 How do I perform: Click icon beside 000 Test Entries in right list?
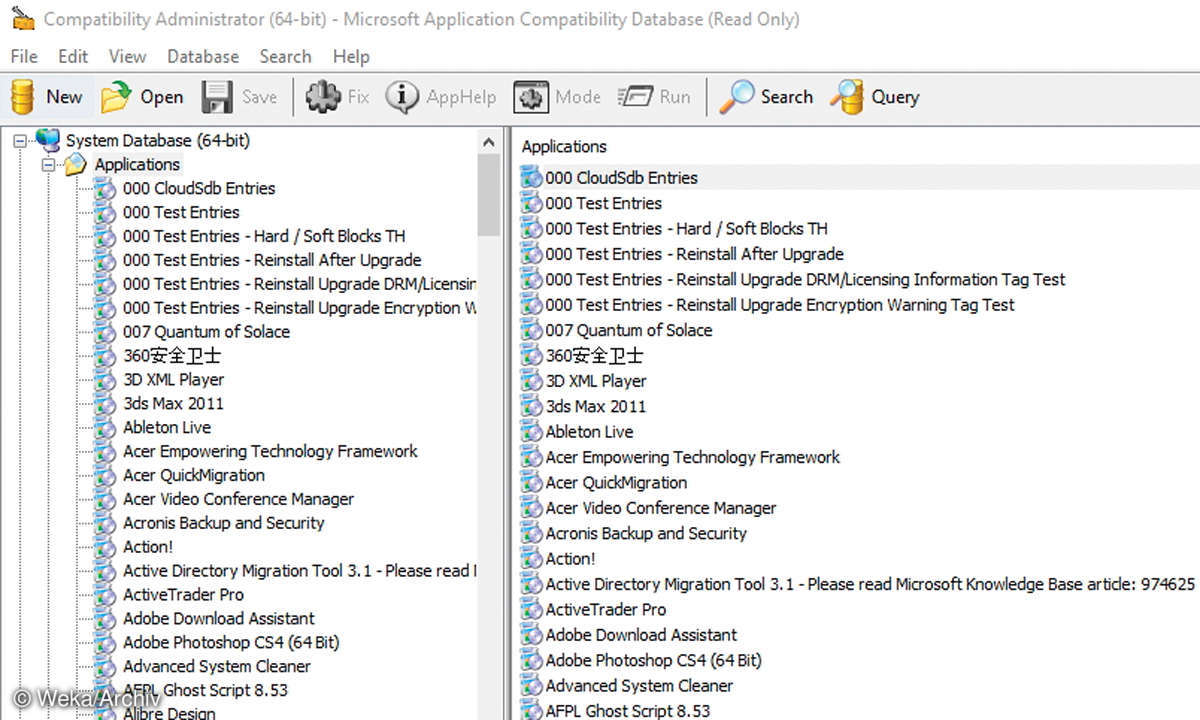[x=531, y=203]
